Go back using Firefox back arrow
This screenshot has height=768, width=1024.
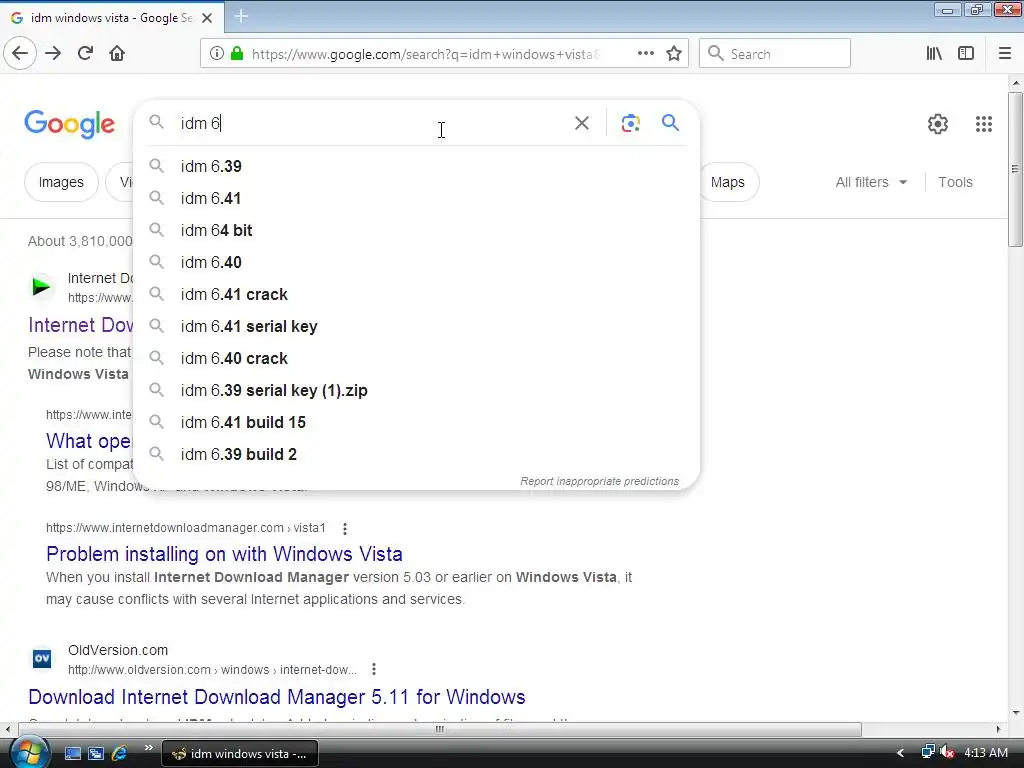coord(20,54)
